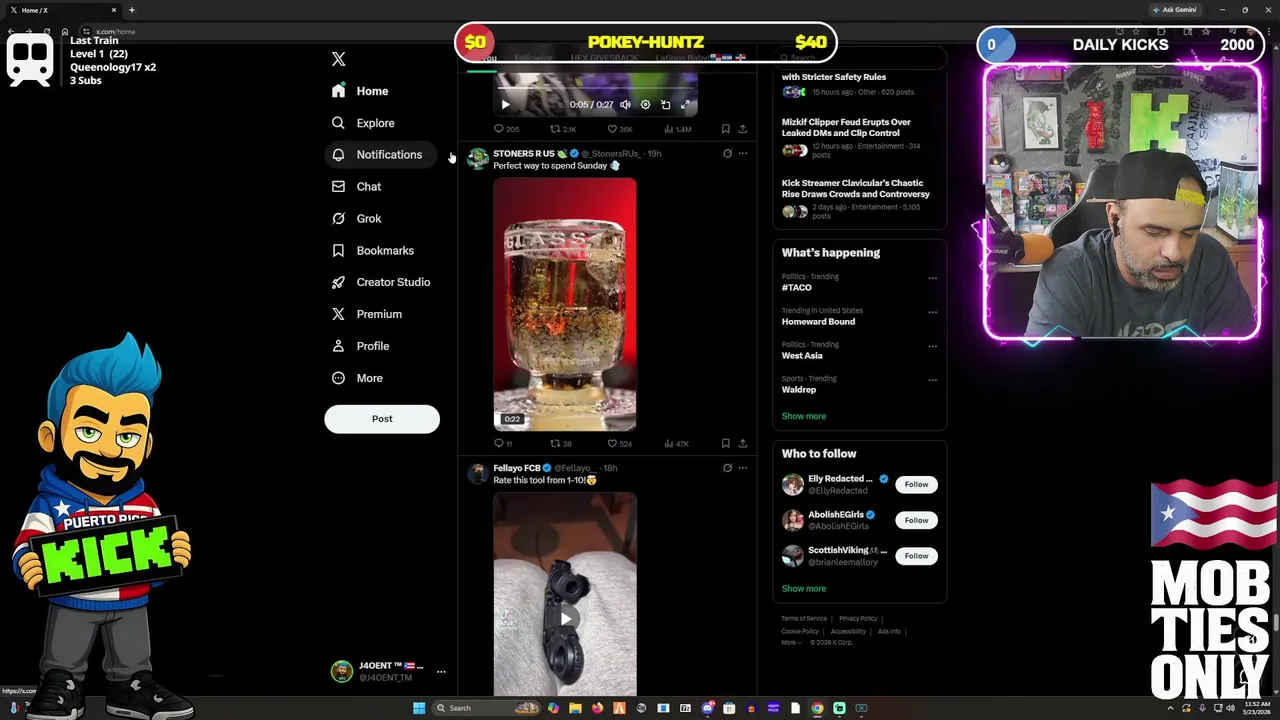Toggle picture-in-picture on the video
1280x720 pixels.
click(x=665, y=104)
